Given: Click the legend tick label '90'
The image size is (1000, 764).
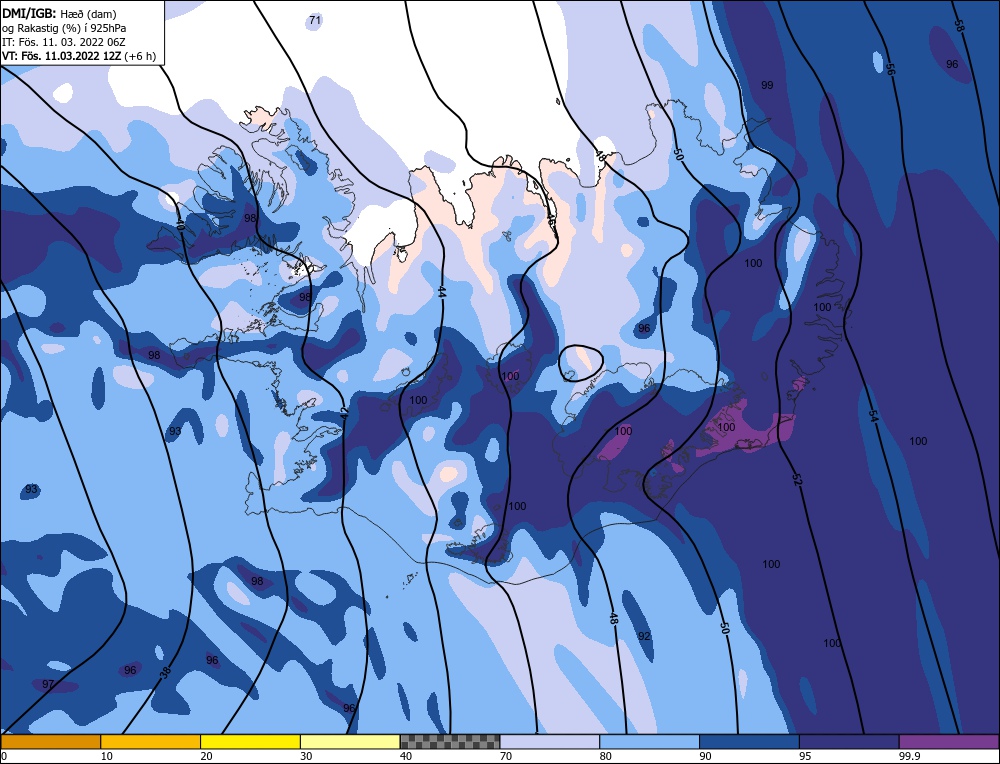Looking at the screenshot, I should 705,757.
